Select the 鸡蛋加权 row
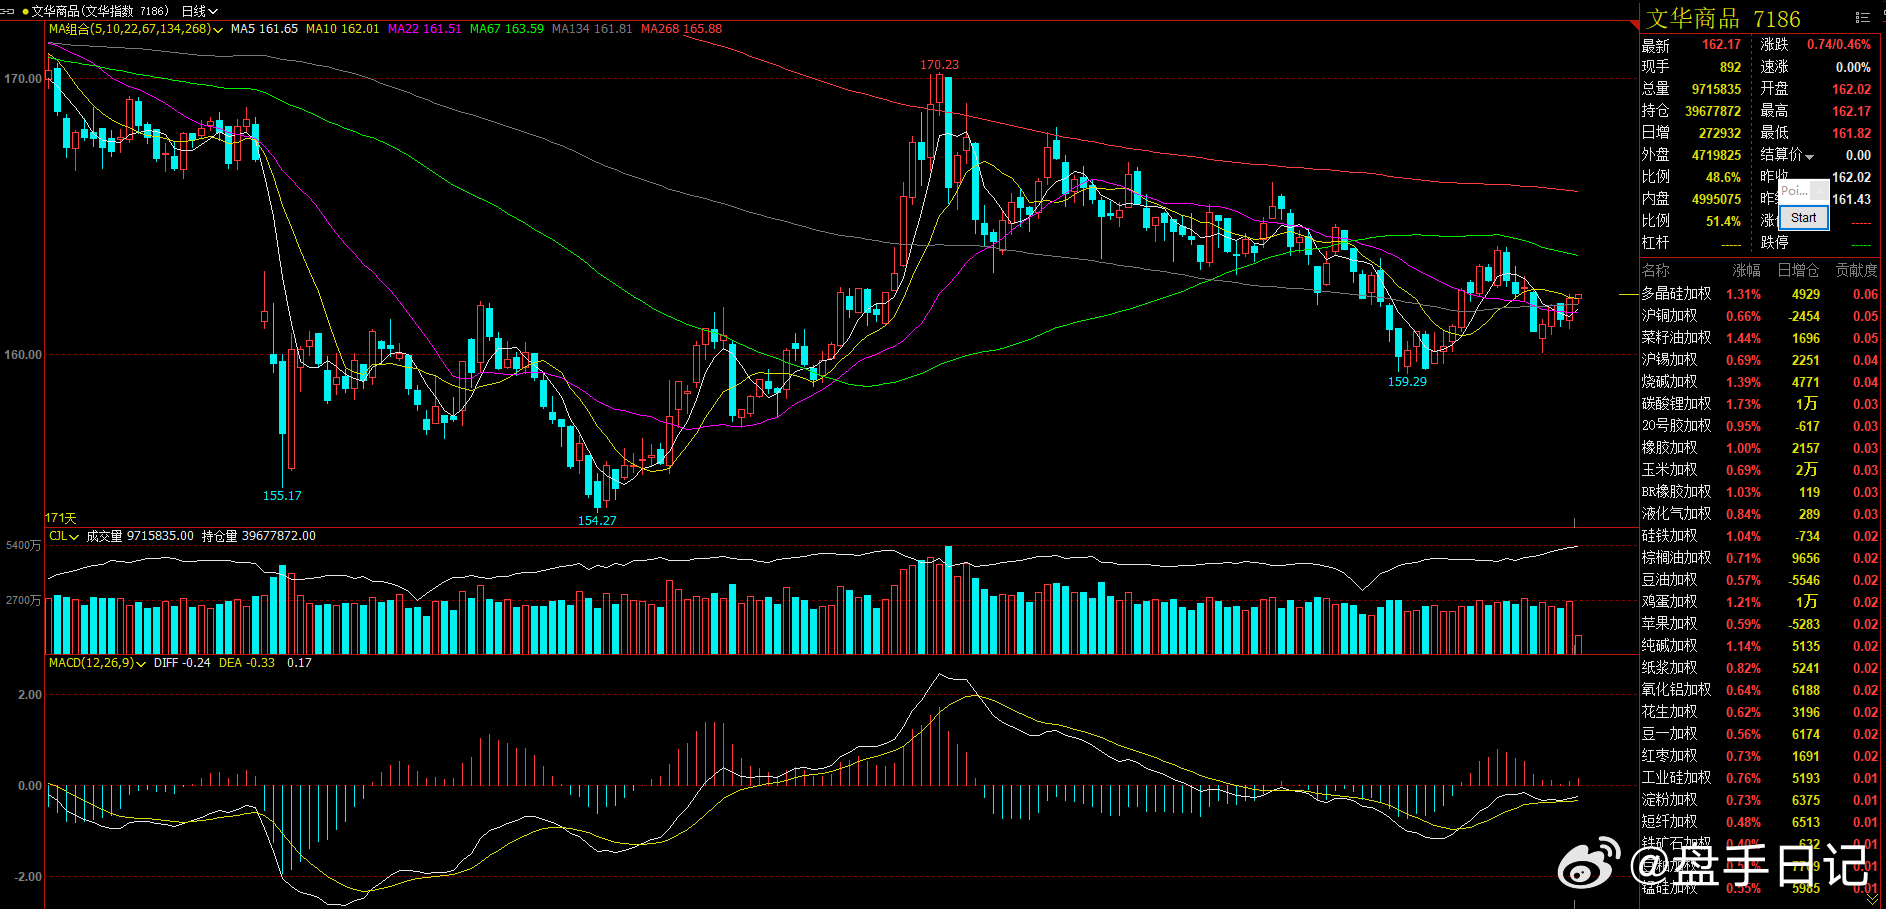 1760,602
